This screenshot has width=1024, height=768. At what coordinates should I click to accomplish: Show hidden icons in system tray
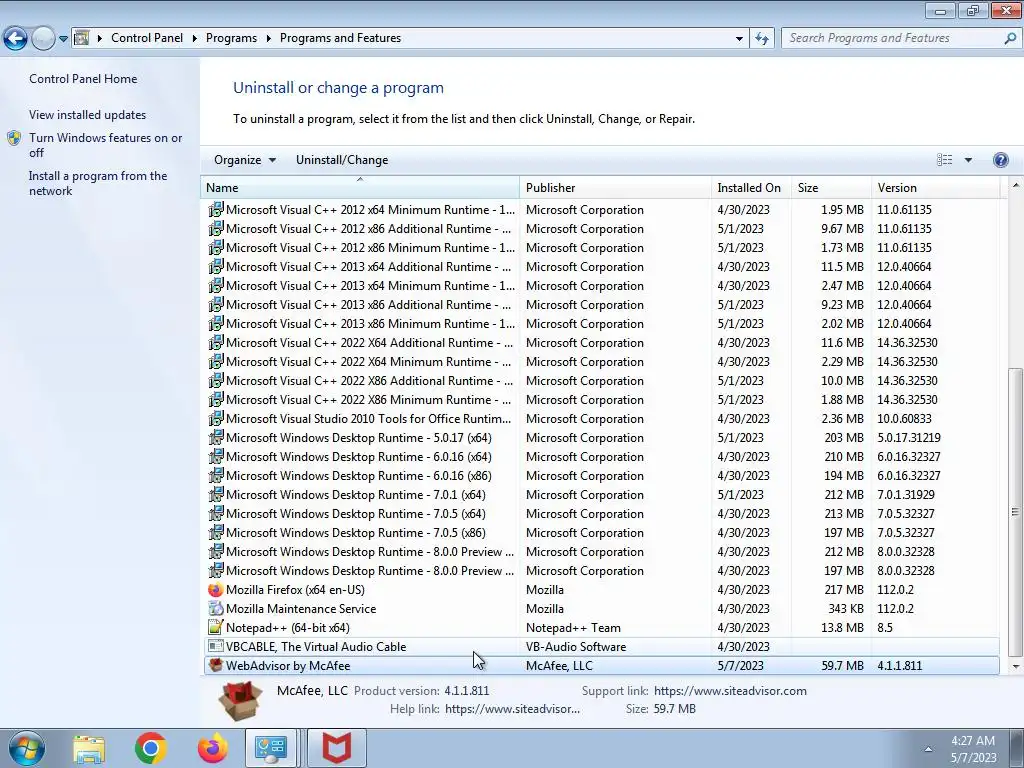click(x=928, y=749)
